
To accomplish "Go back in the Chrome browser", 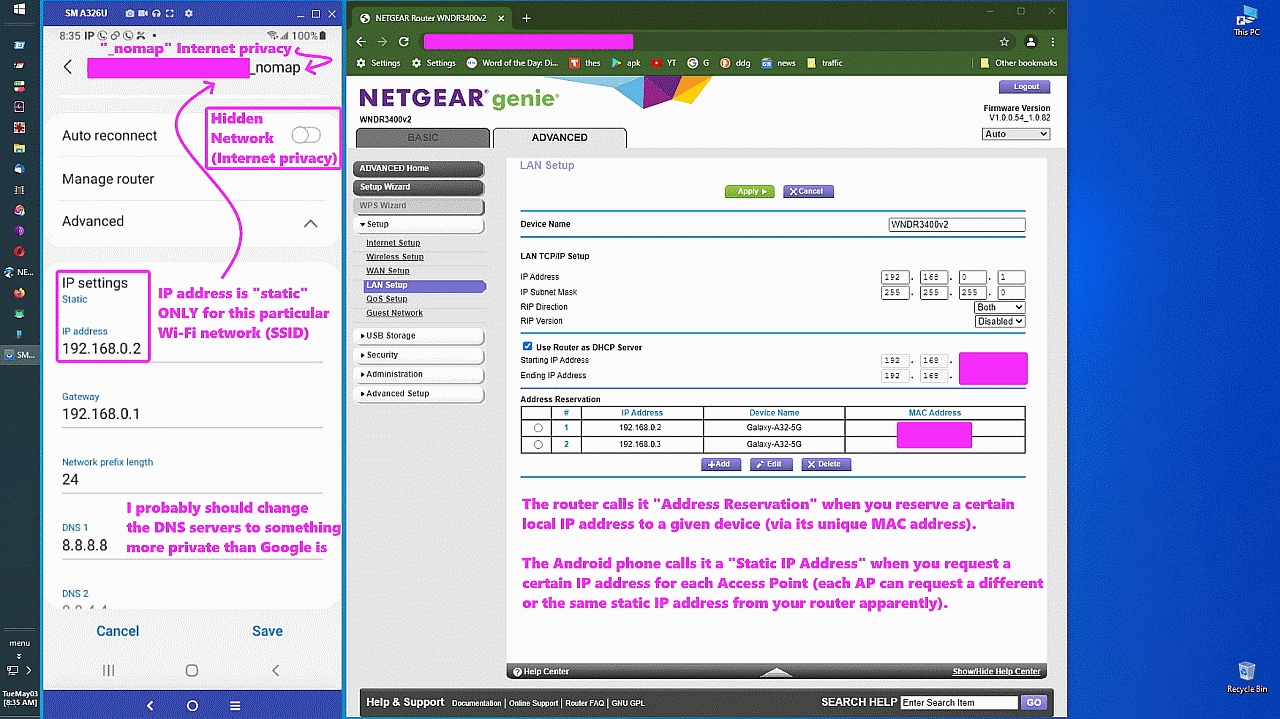I will pos(361,42).
